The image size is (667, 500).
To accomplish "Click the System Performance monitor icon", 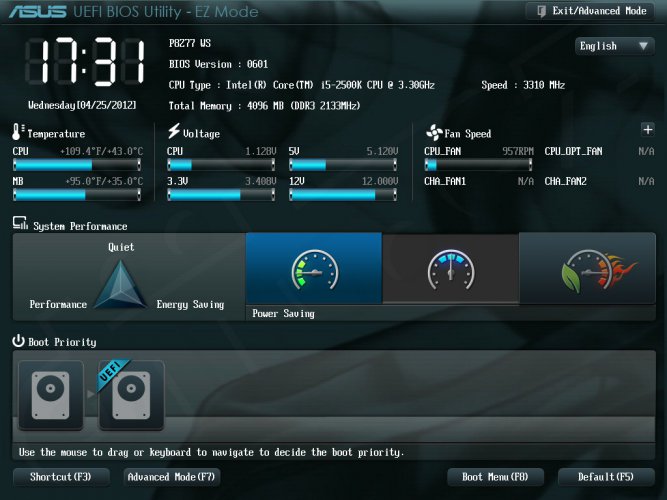I will coord(20,223).
